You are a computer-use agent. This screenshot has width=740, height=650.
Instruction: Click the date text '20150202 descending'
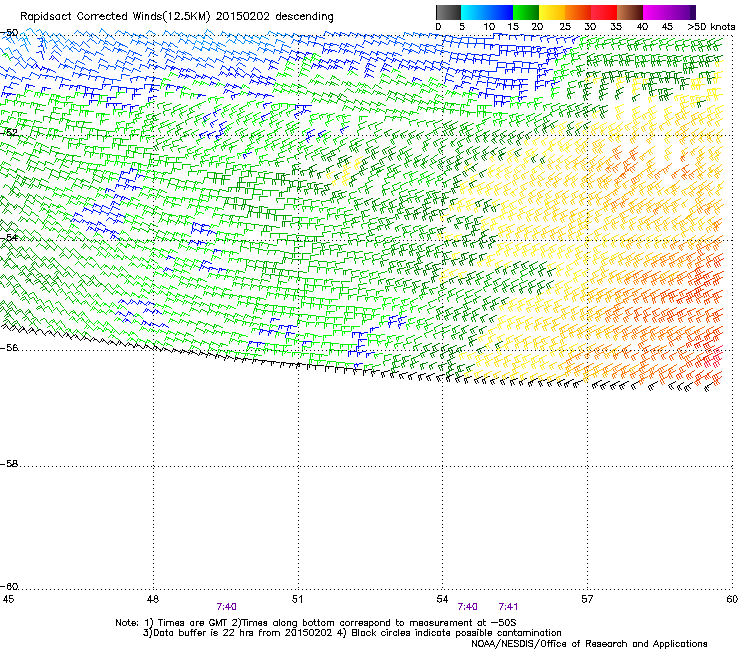pos(274,16)
